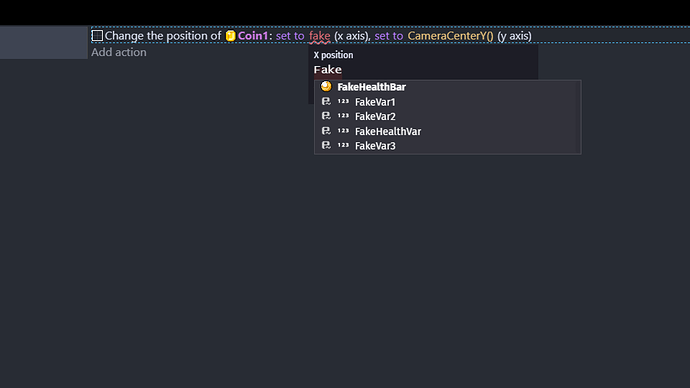Click the Coin1 object icon
The image size is (690, 388).
pos(231,36)
